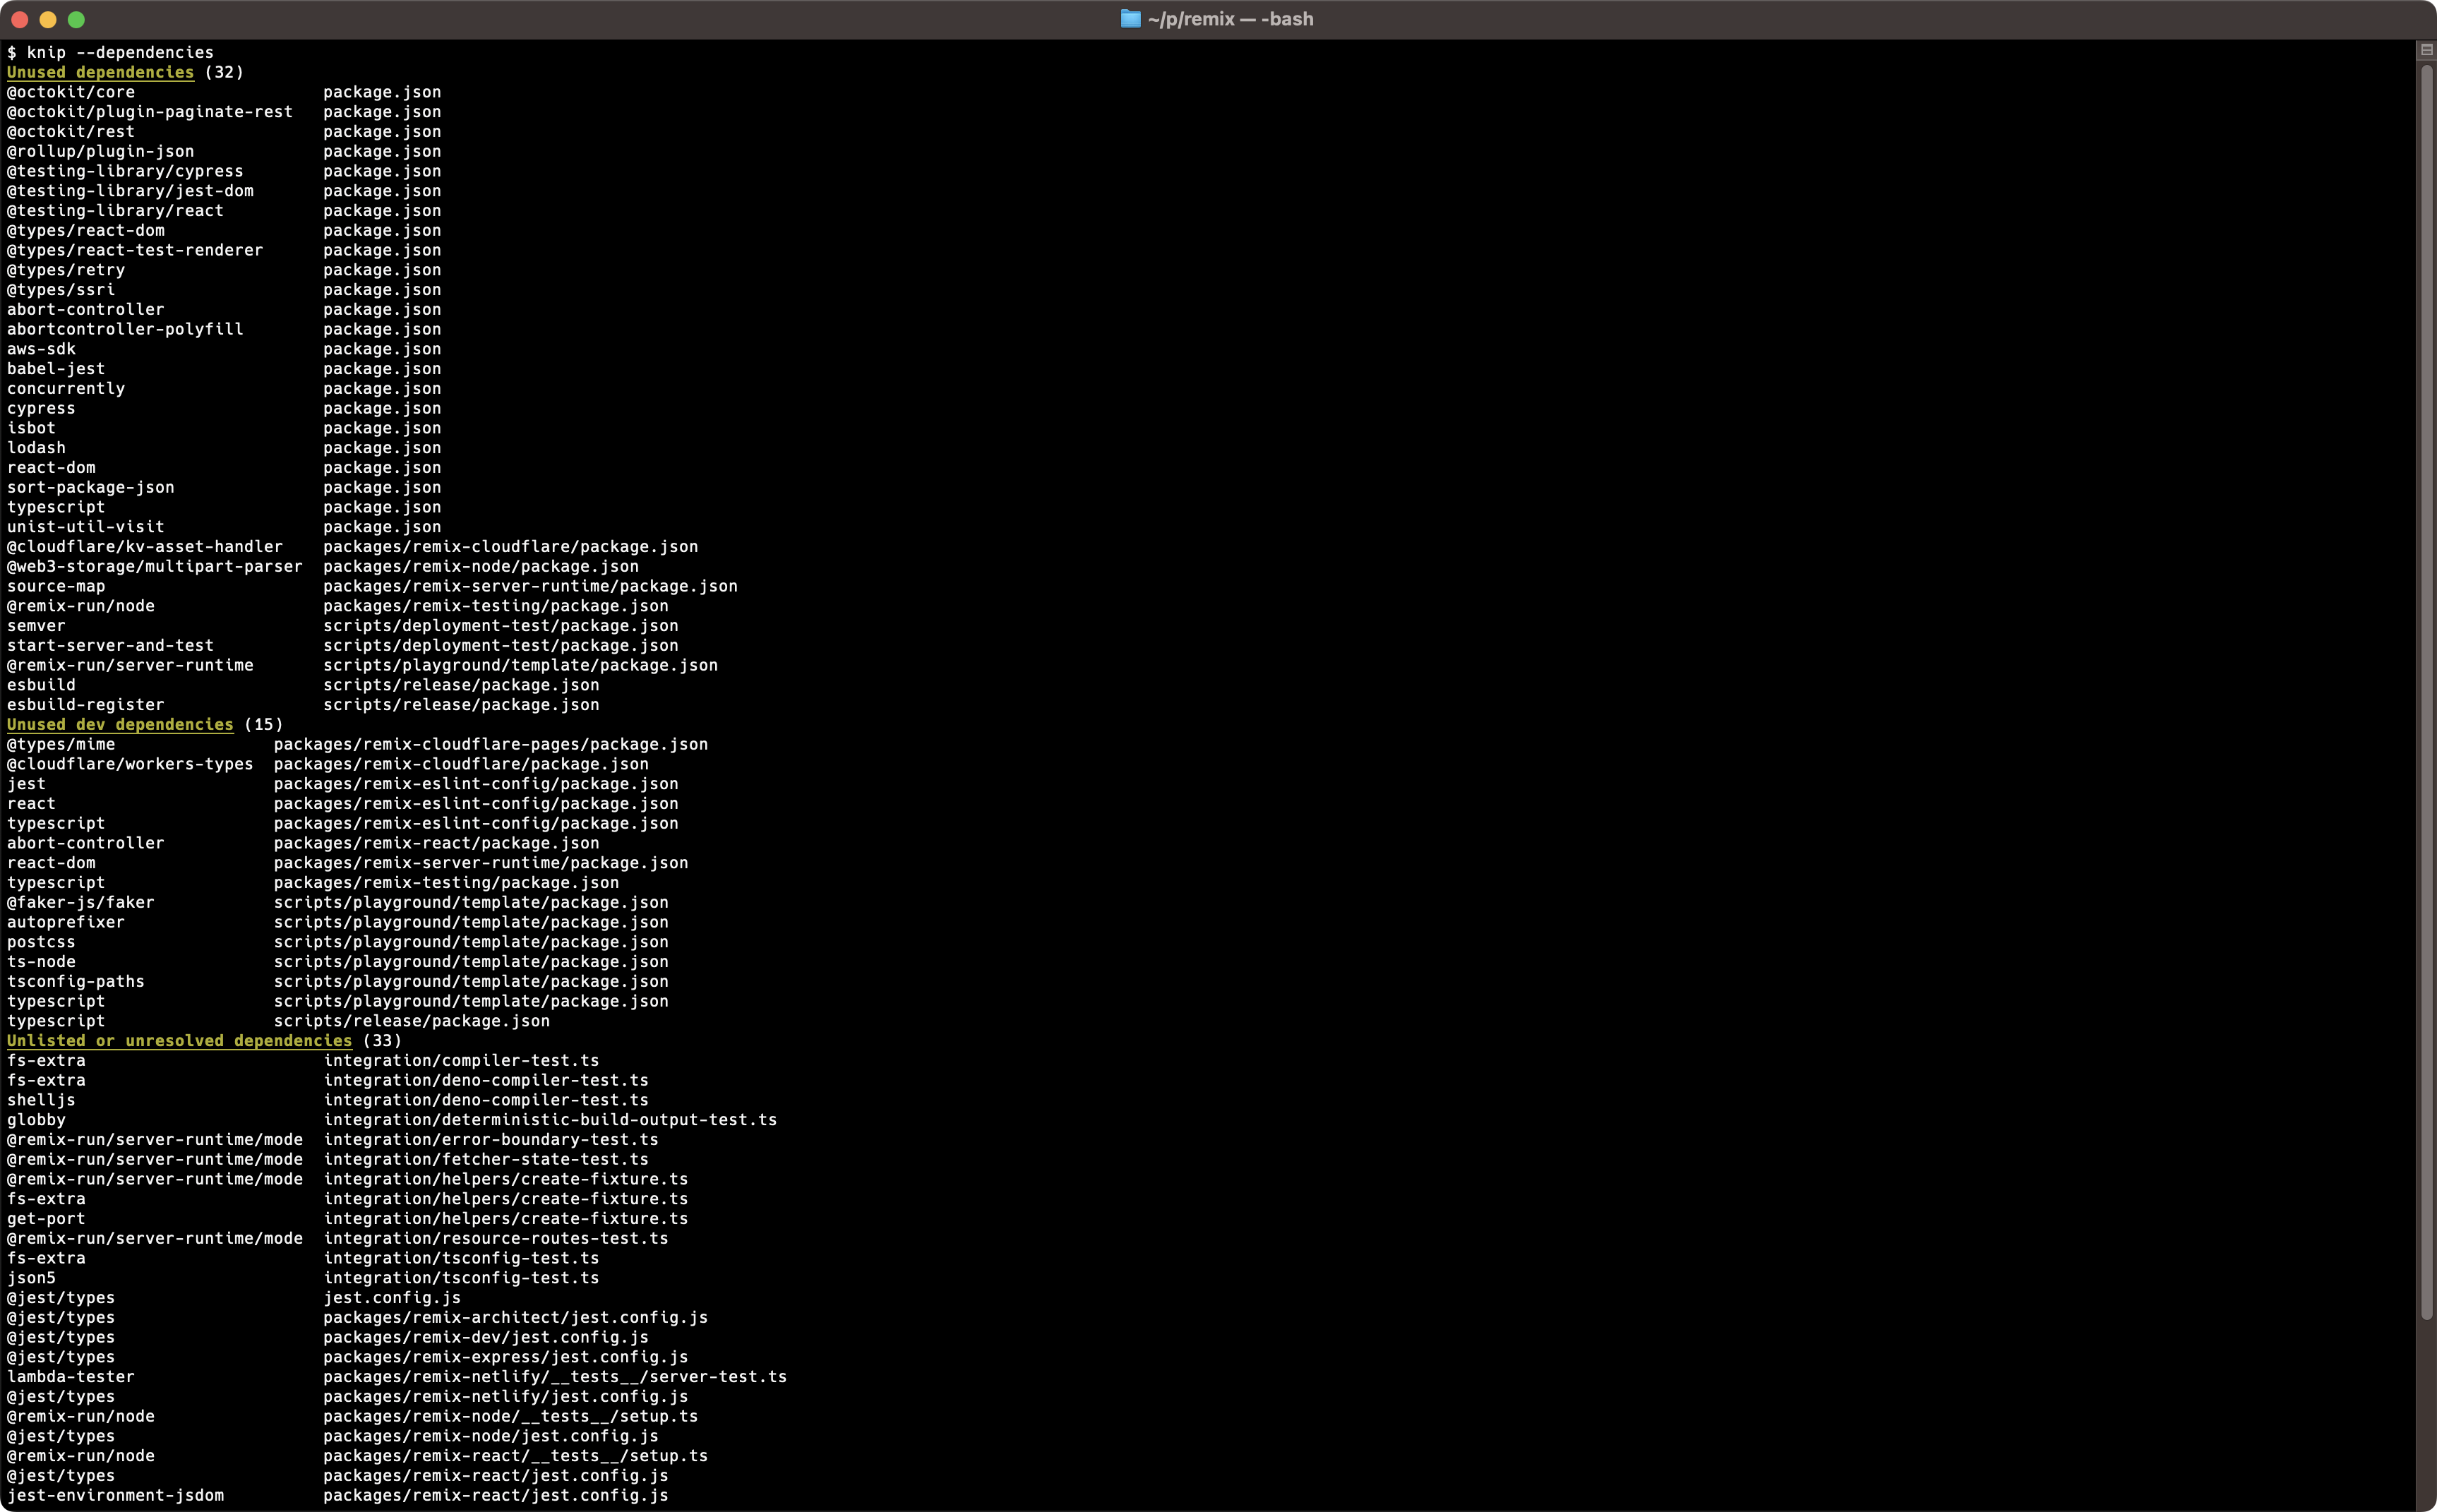The height and width of the screenshot is (1512, 2437).
Task: Click the 'lambda-tester' dependency
Action: point(71,1377)
